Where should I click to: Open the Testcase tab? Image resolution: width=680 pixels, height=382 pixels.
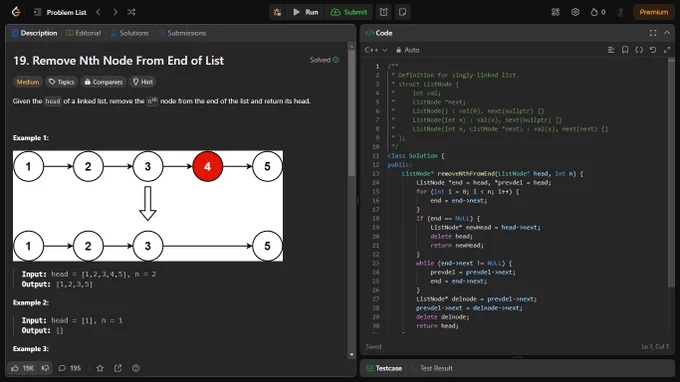[384, 368]
